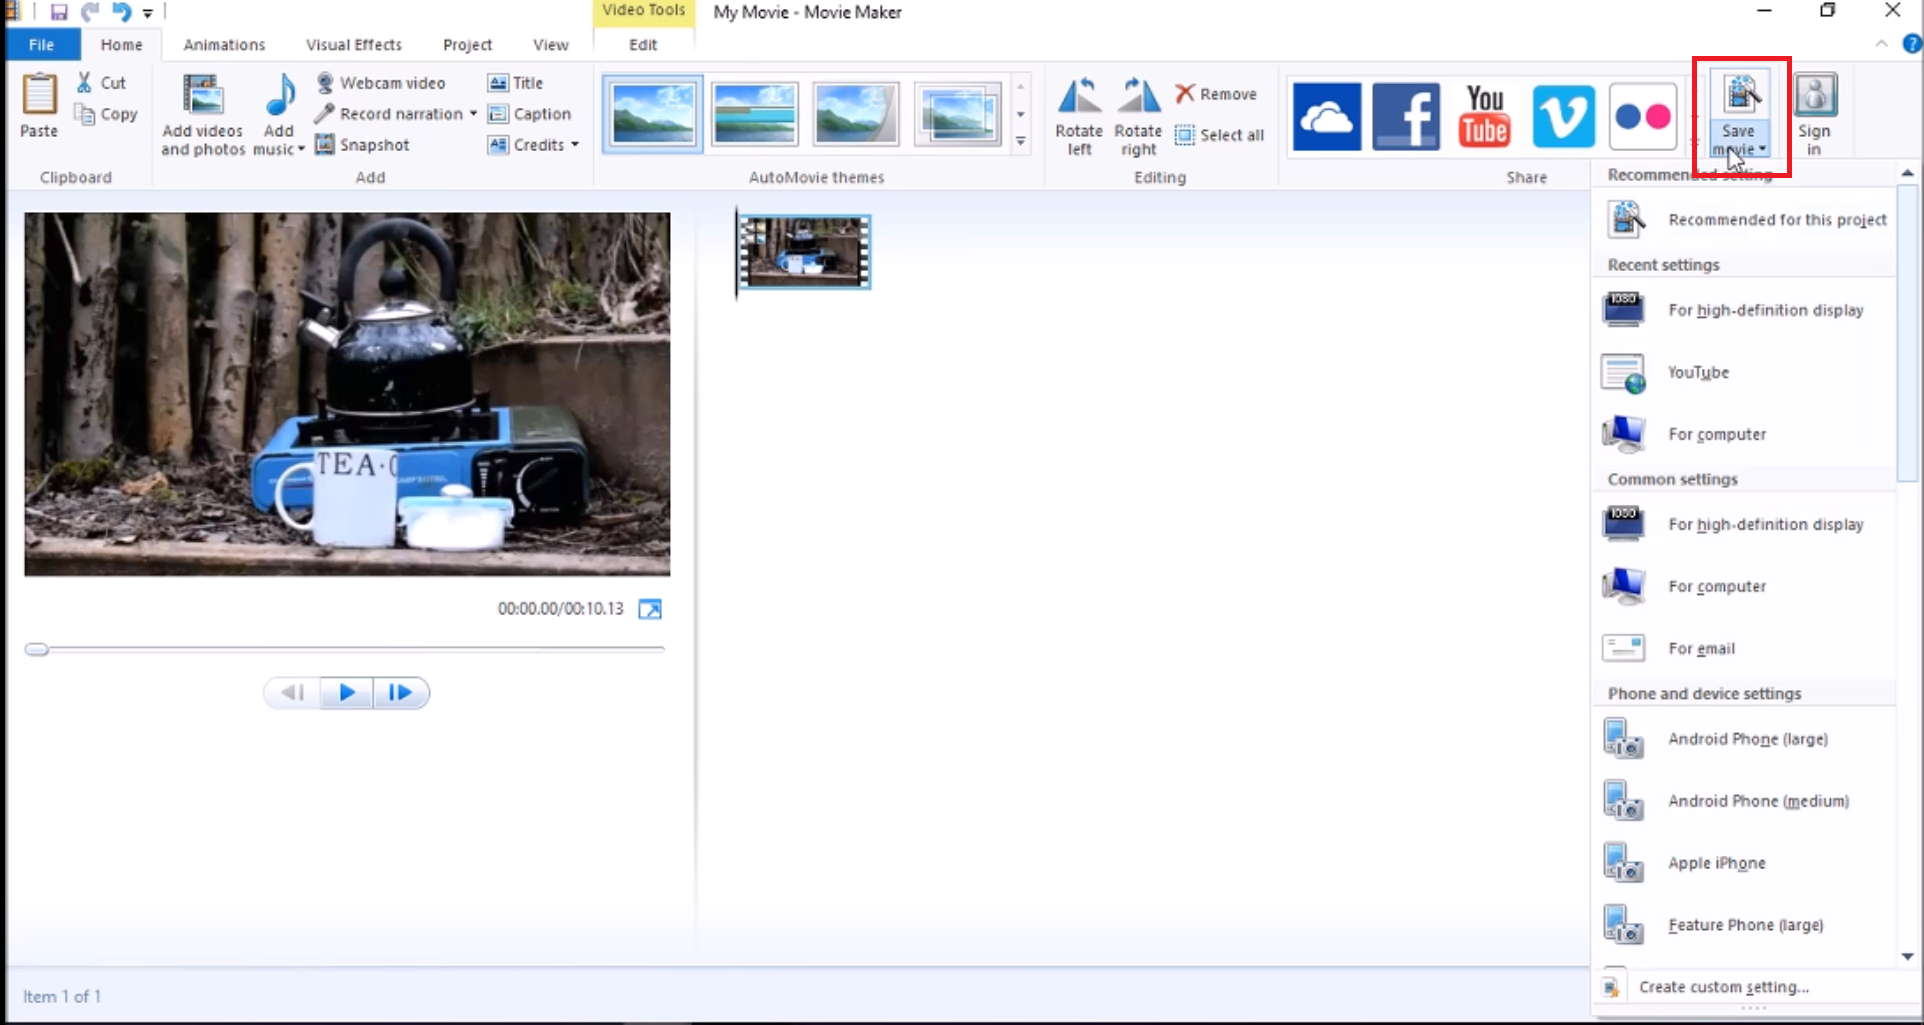Share the movie to Vimeo
Screen dimensions: 1924x1025
1563,115
